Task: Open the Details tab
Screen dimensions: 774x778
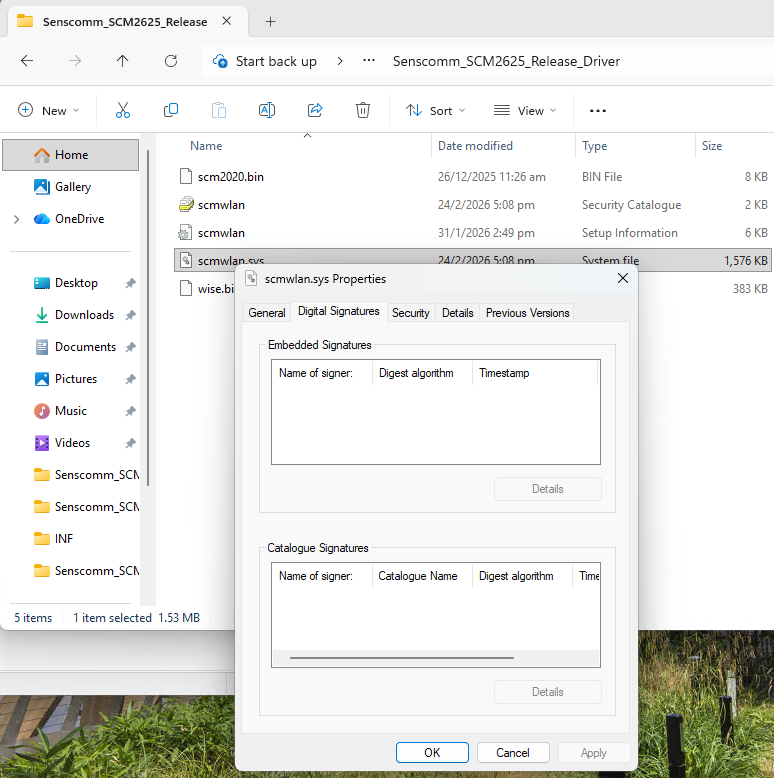Action: point(457,313)
